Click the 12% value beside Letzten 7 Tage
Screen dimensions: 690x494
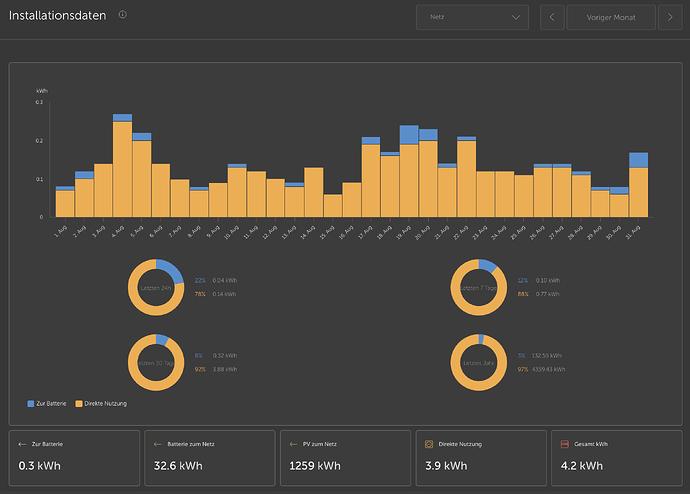point(522,281)
